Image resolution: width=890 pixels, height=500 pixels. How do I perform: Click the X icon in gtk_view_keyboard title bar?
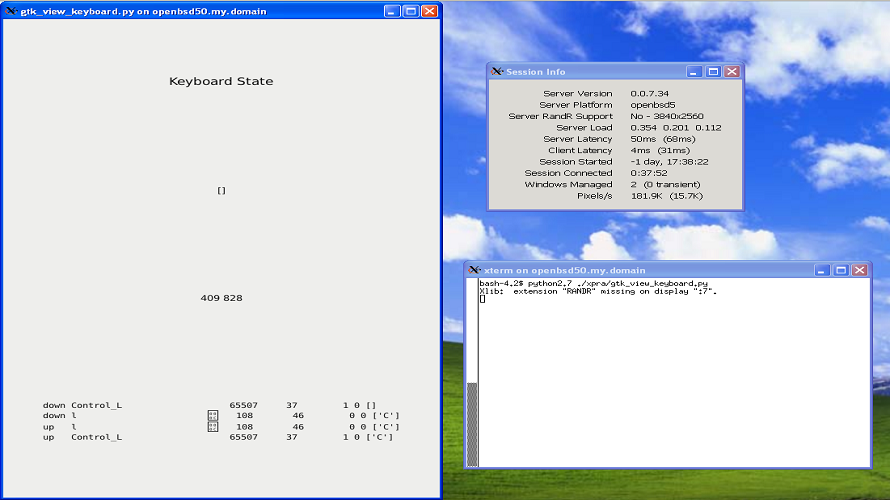[11, 11]
